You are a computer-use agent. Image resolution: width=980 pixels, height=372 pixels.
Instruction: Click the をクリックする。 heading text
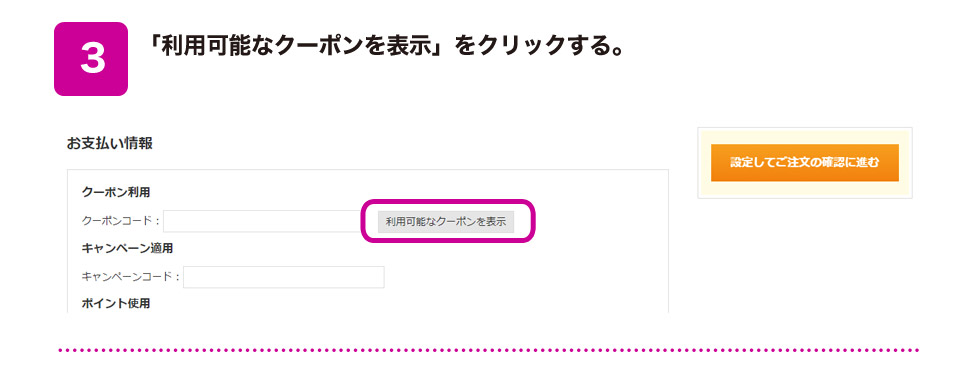coord(538,49)
